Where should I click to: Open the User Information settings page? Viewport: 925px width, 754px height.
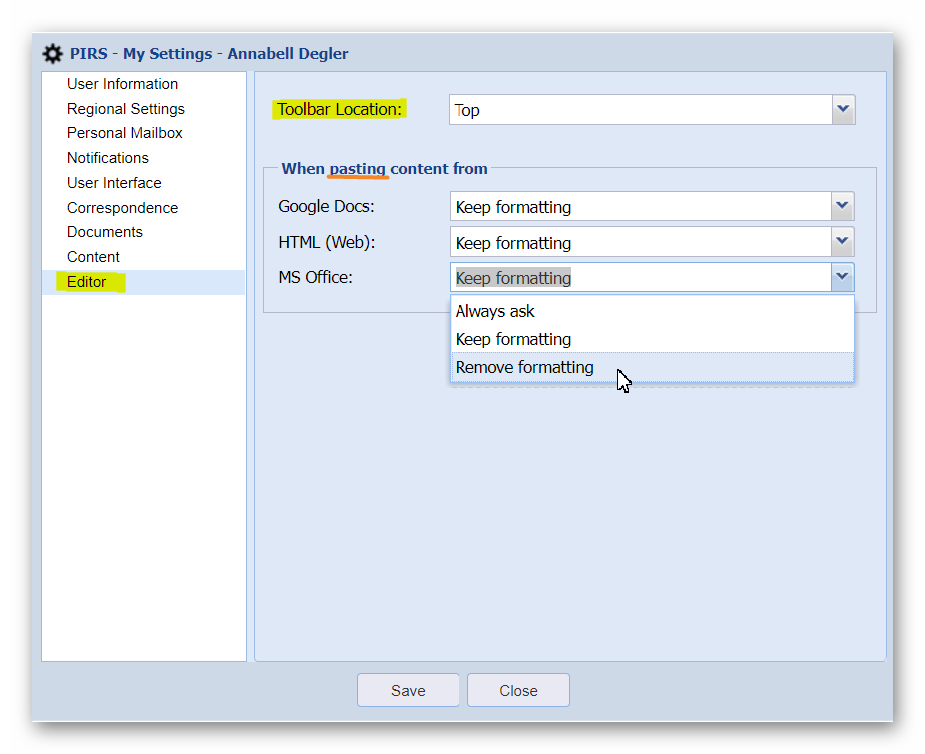click(x=122, y=84)
